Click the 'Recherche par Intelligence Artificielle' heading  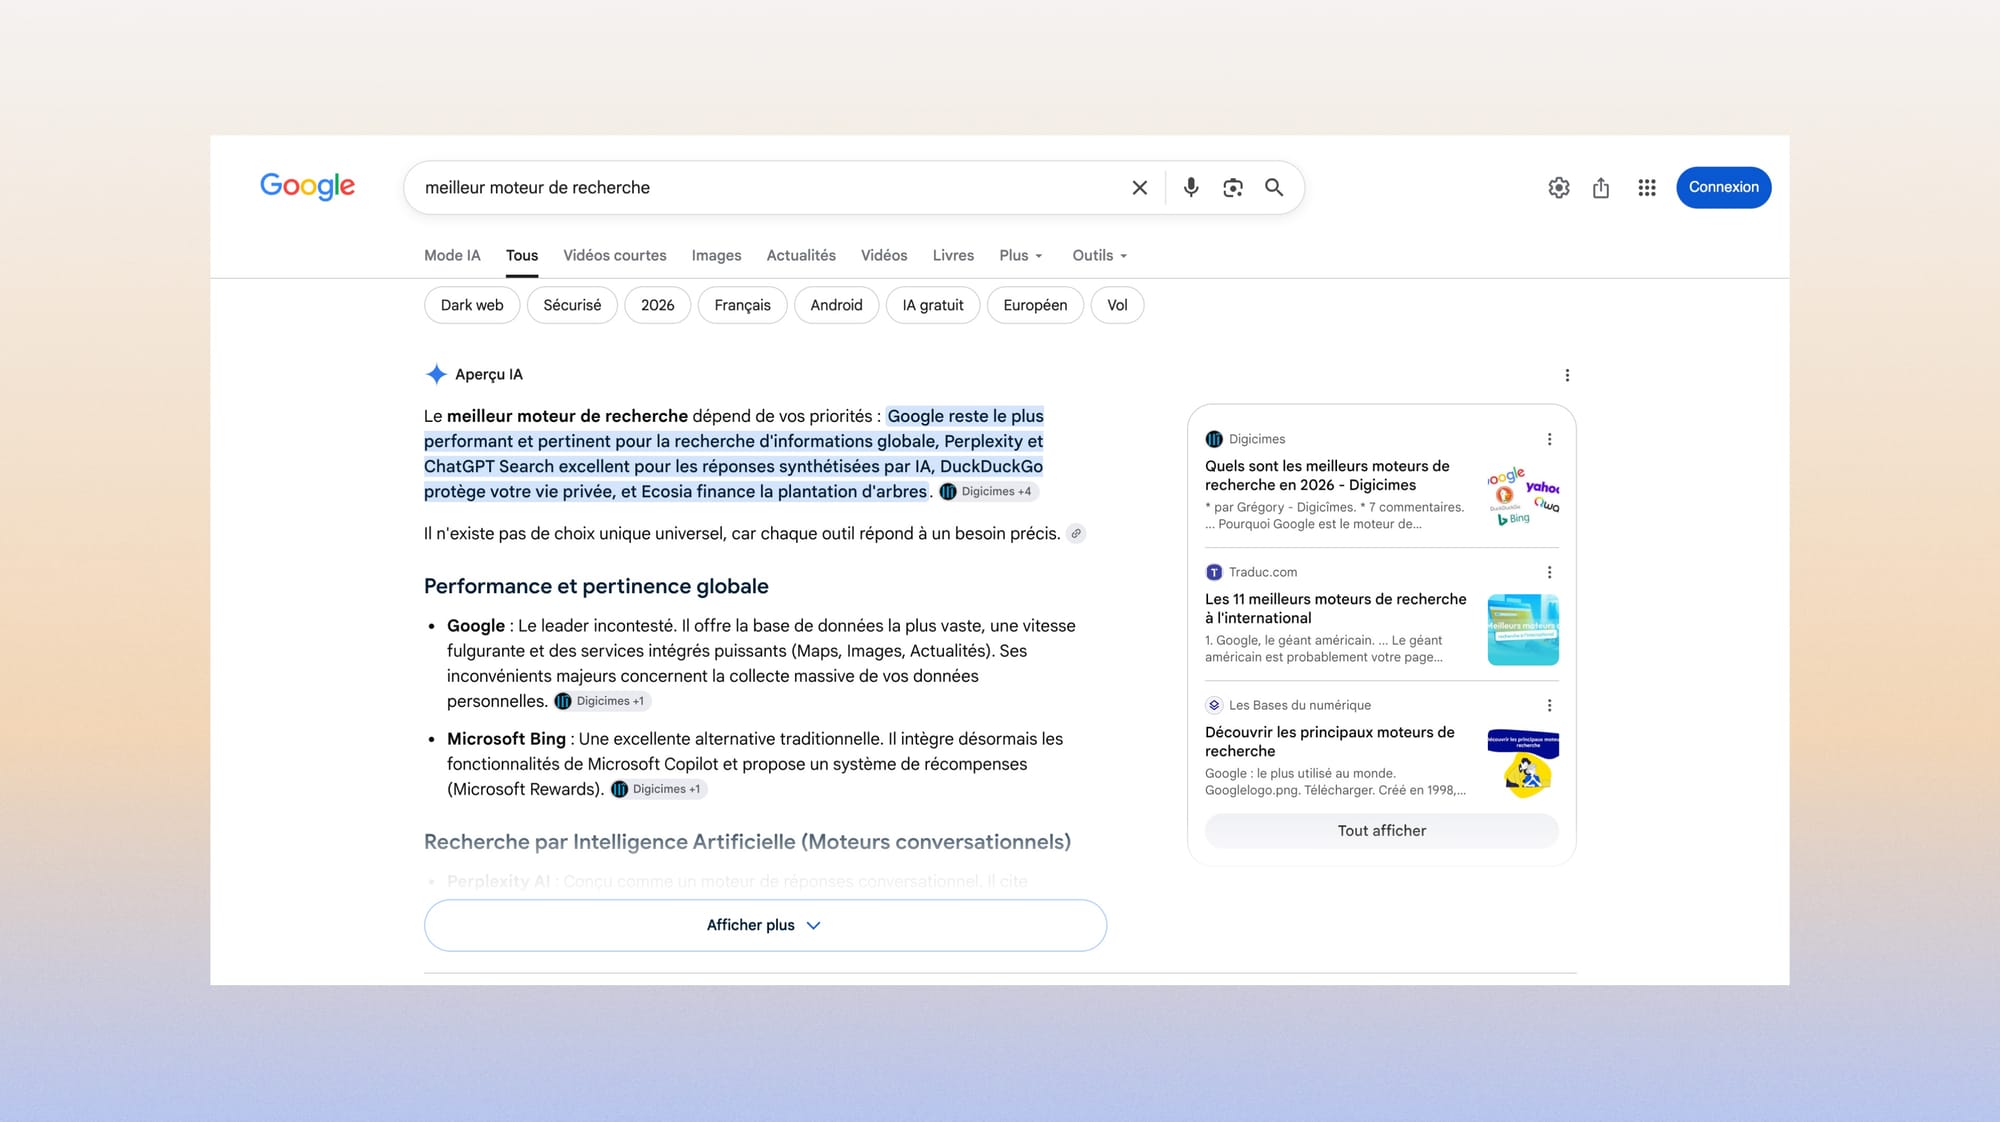tap(747, 842)
